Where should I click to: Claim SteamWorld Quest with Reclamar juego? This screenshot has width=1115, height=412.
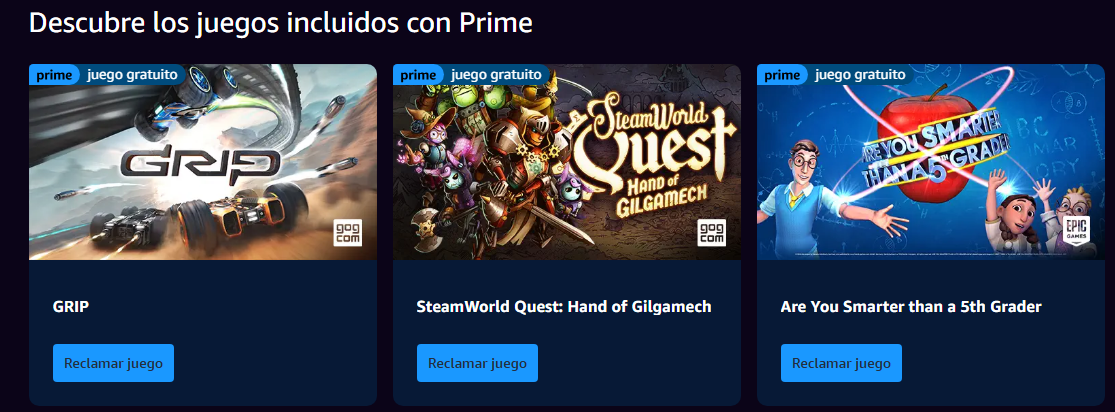coord(477,363)
